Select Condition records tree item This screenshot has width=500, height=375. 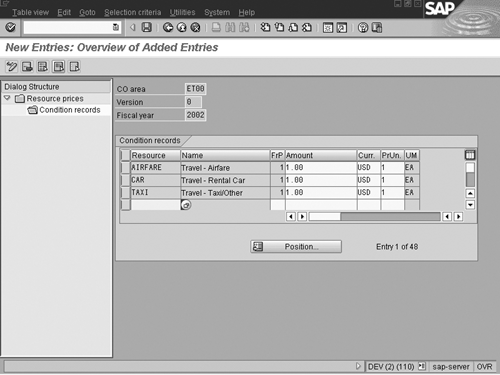click(70, 110)
